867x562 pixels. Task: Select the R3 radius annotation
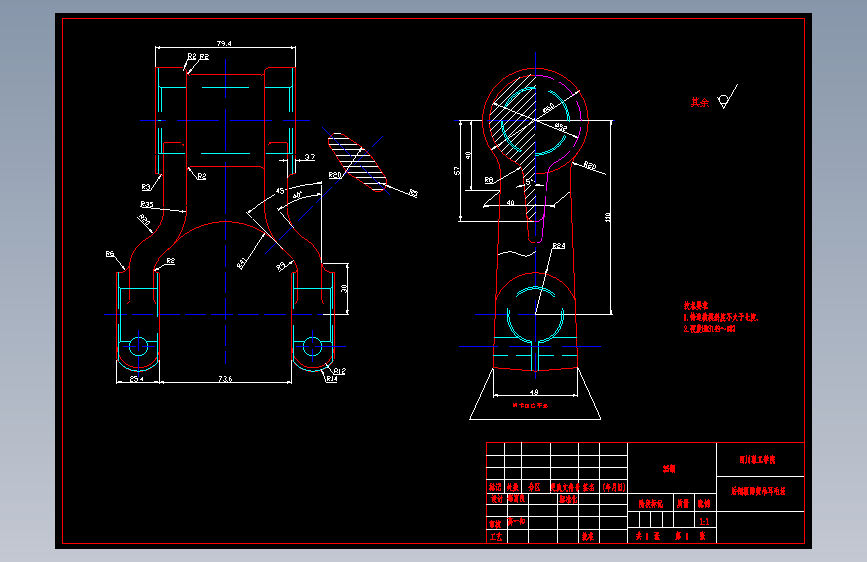pyautogui.click(x=145, y=187)
